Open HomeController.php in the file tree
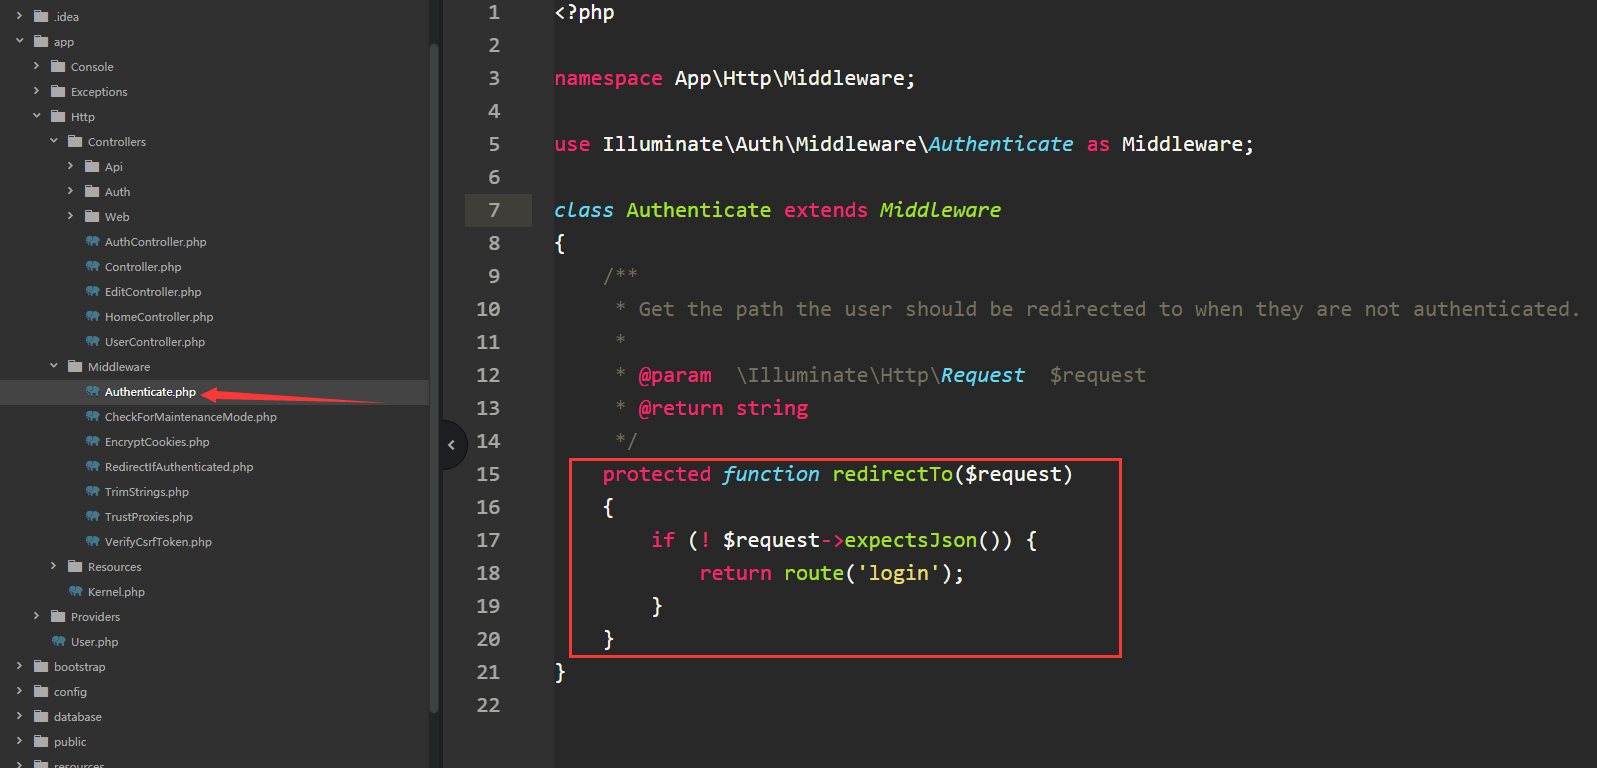This screenshot has width=1597, height=768. [x=159, y=317]
